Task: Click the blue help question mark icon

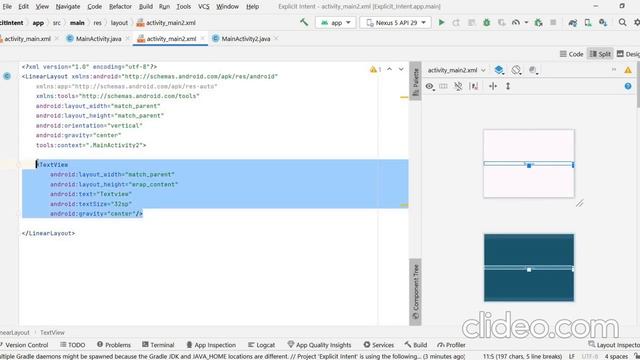Action: pyautogui.click(x=628, y=86)
